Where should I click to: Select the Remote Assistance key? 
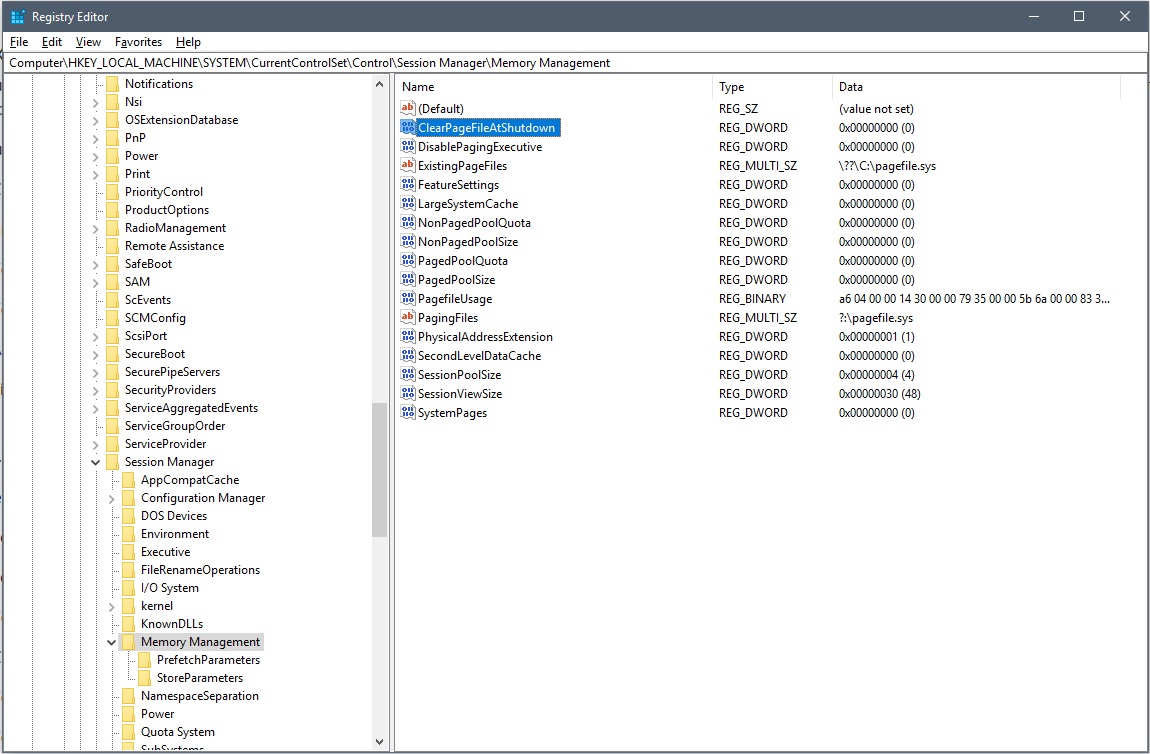pos(175,246)
